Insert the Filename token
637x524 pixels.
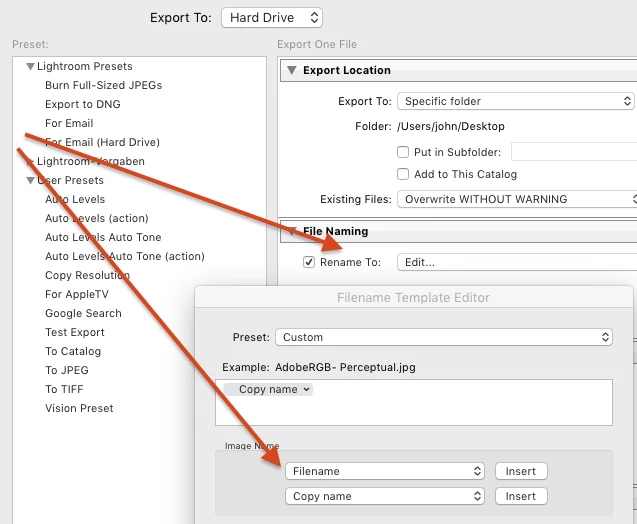[521, 471]
